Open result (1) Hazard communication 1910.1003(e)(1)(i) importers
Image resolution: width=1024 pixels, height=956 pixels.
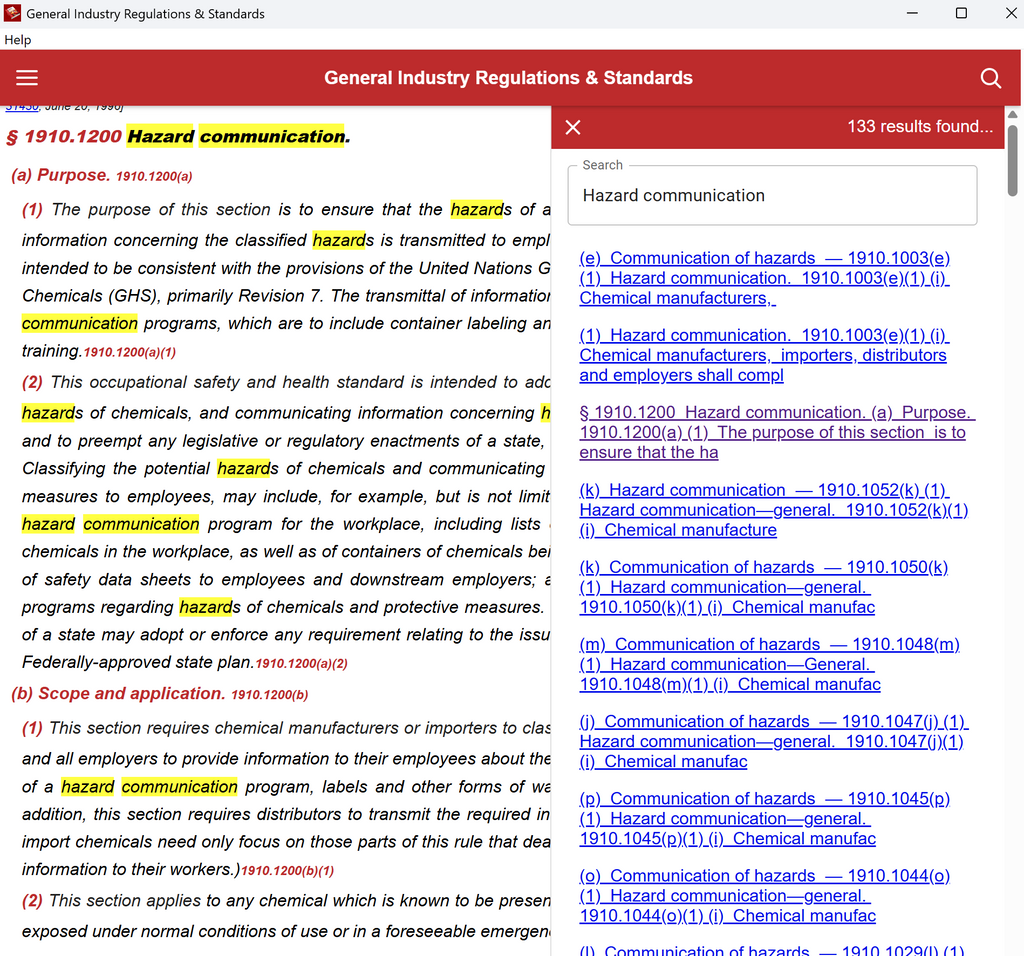[764, 355]
